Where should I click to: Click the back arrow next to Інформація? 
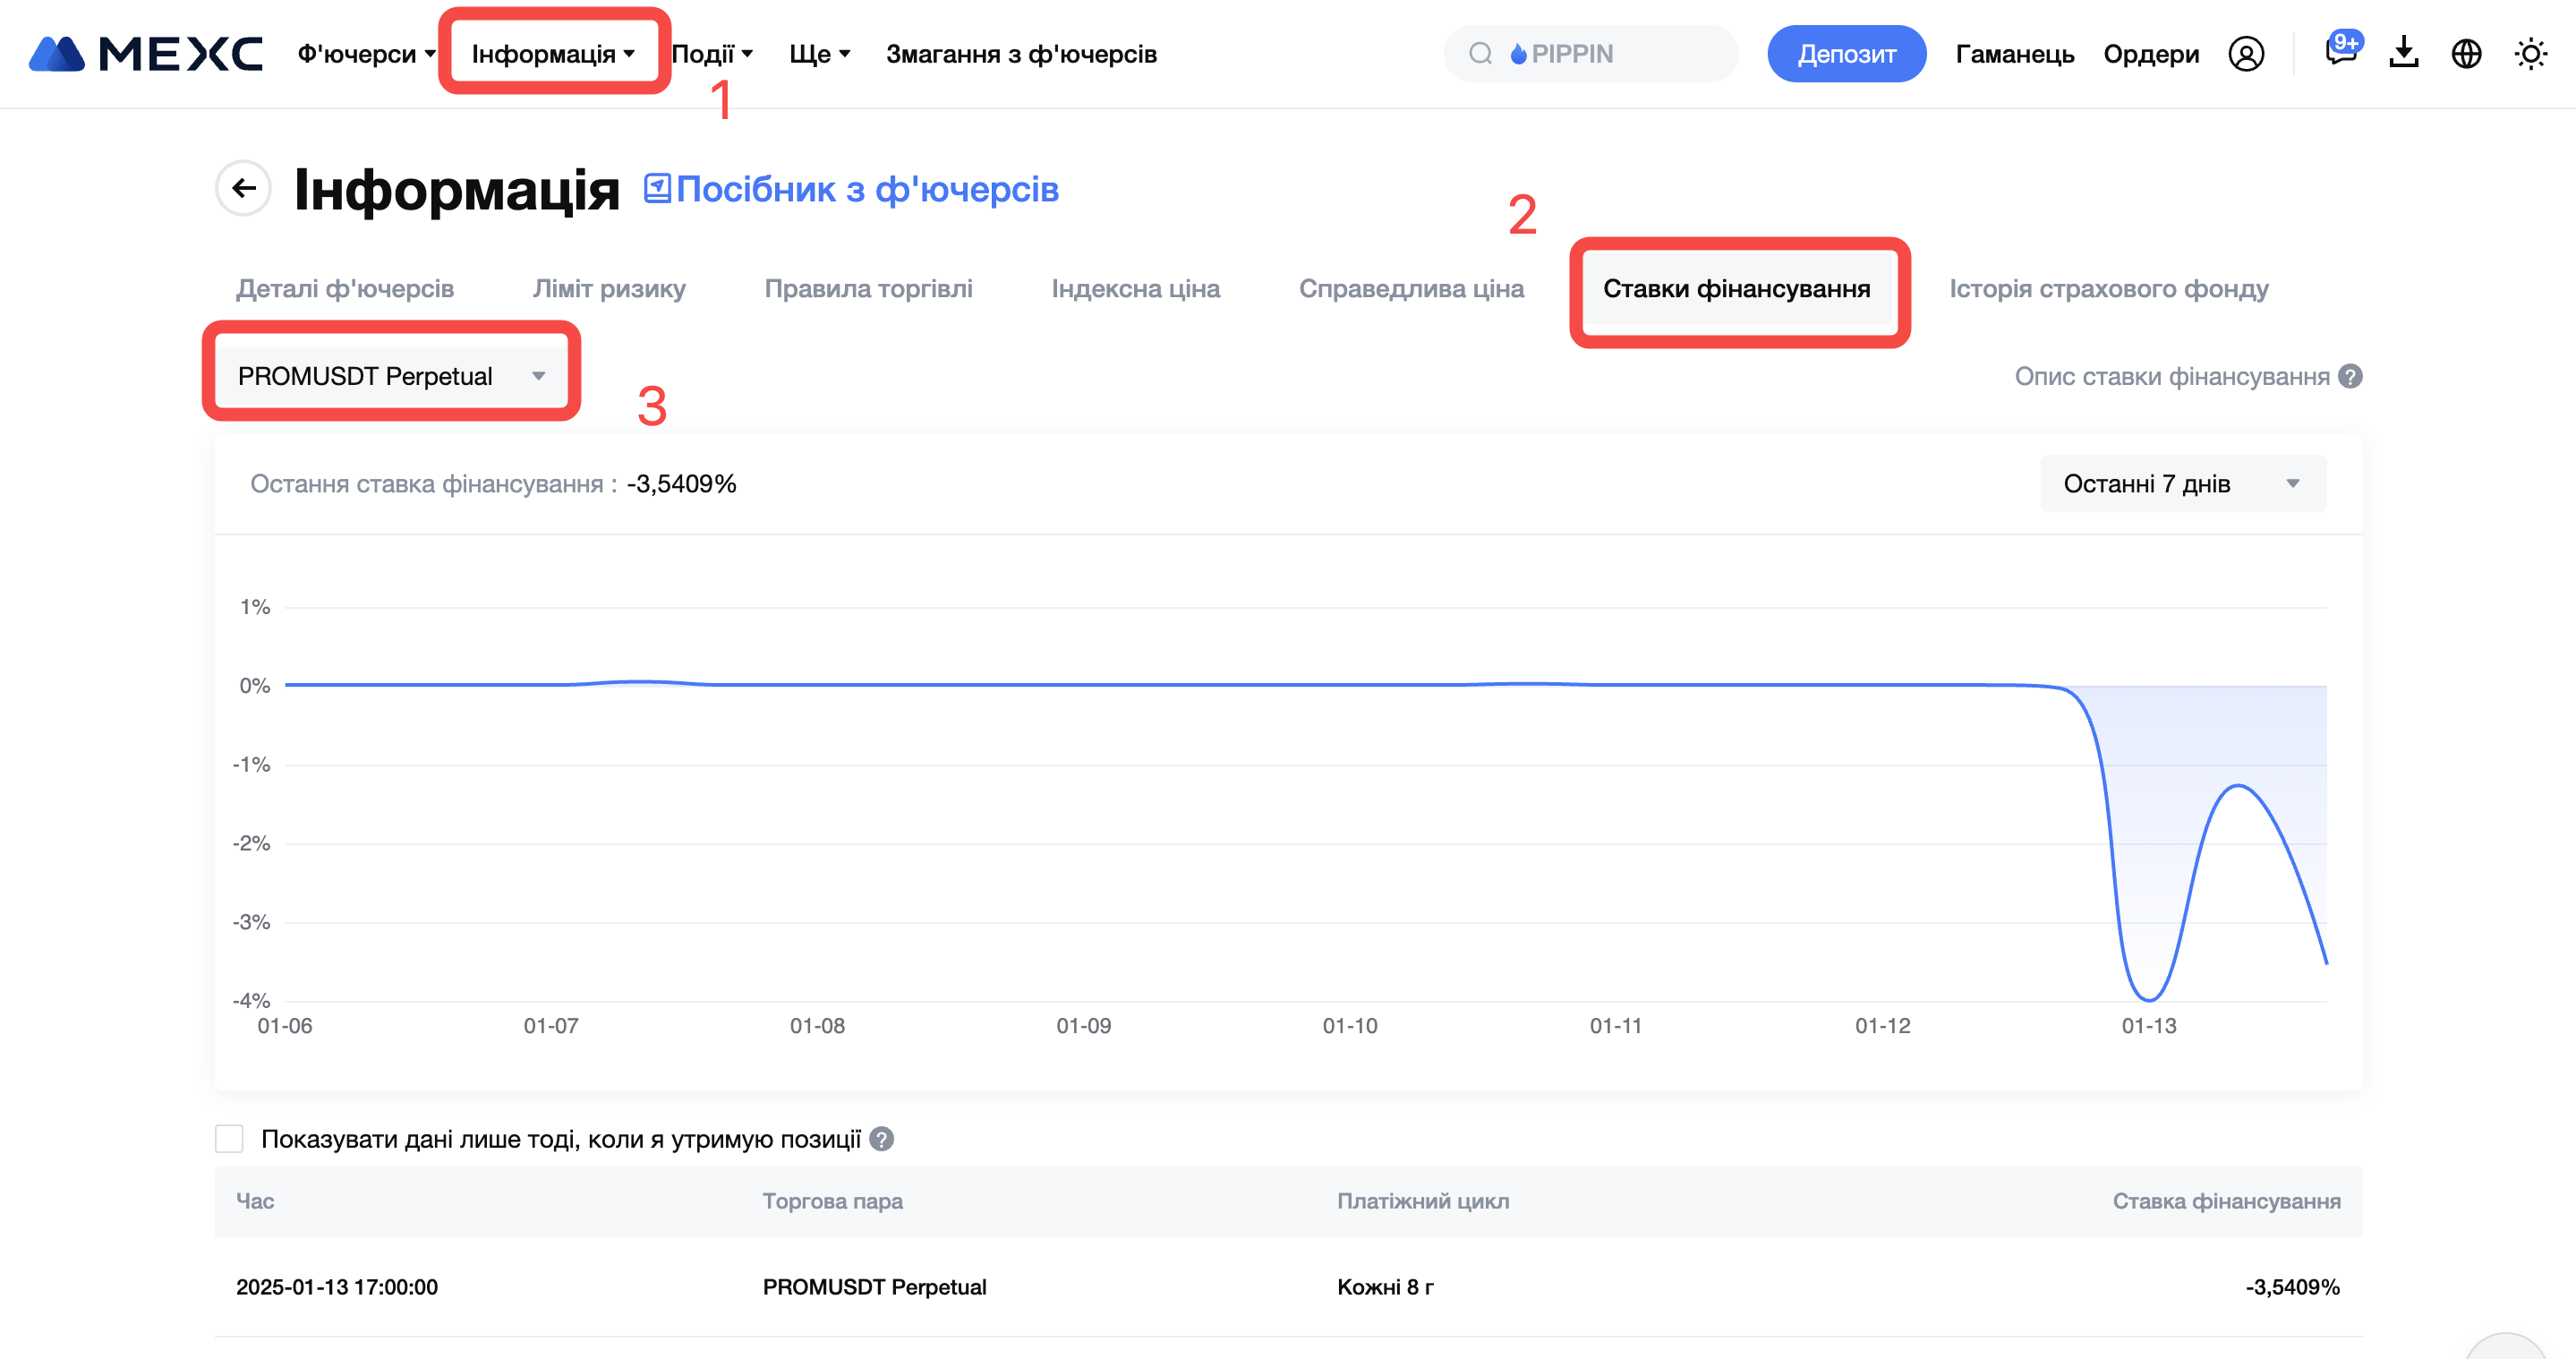[243, 188]
